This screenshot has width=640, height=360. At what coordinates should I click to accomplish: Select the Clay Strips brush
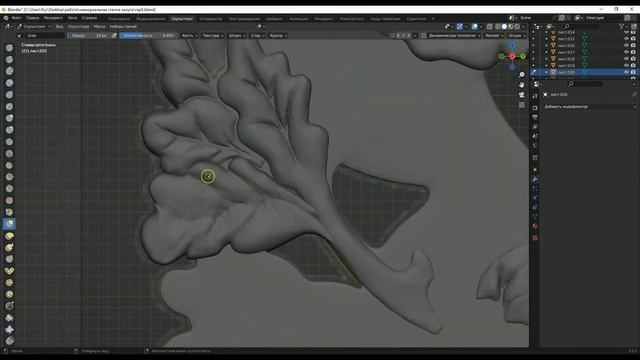9,83
